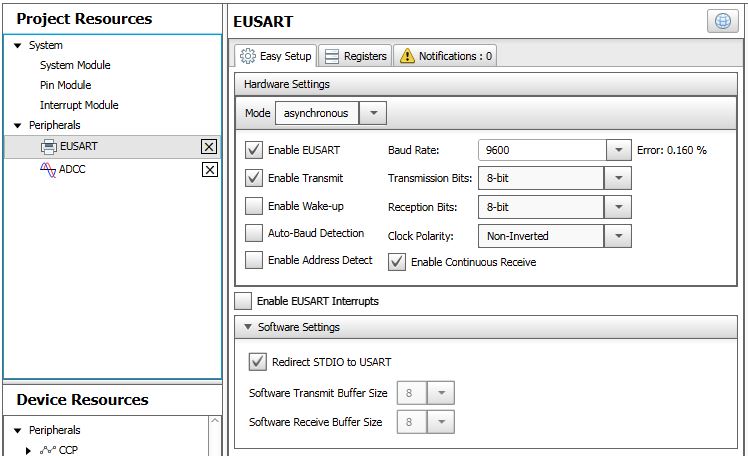
Task: Open Interrupt Module in project tree
Action: tap(79, 105)
